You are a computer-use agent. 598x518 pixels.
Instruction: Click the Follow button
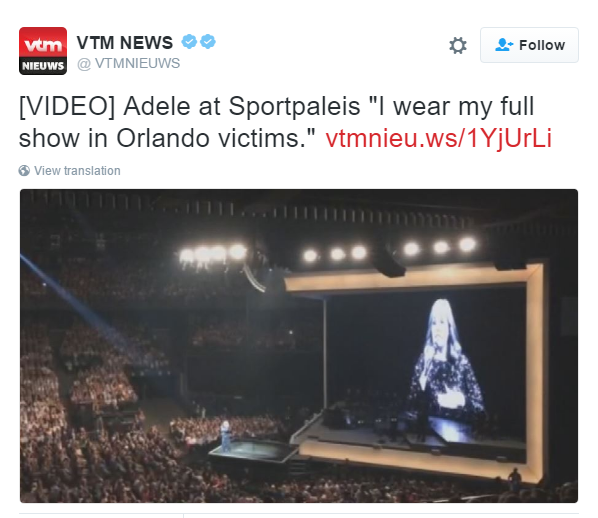coord(529,45)
